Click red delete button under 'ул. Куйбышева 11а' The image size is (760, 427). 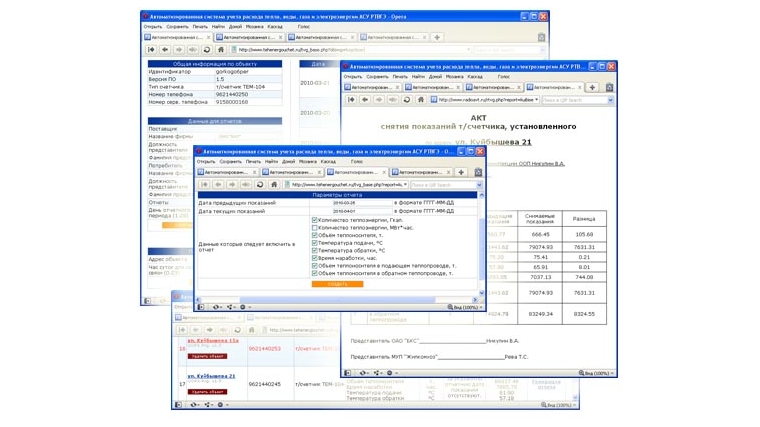click(x=207, y=356)
